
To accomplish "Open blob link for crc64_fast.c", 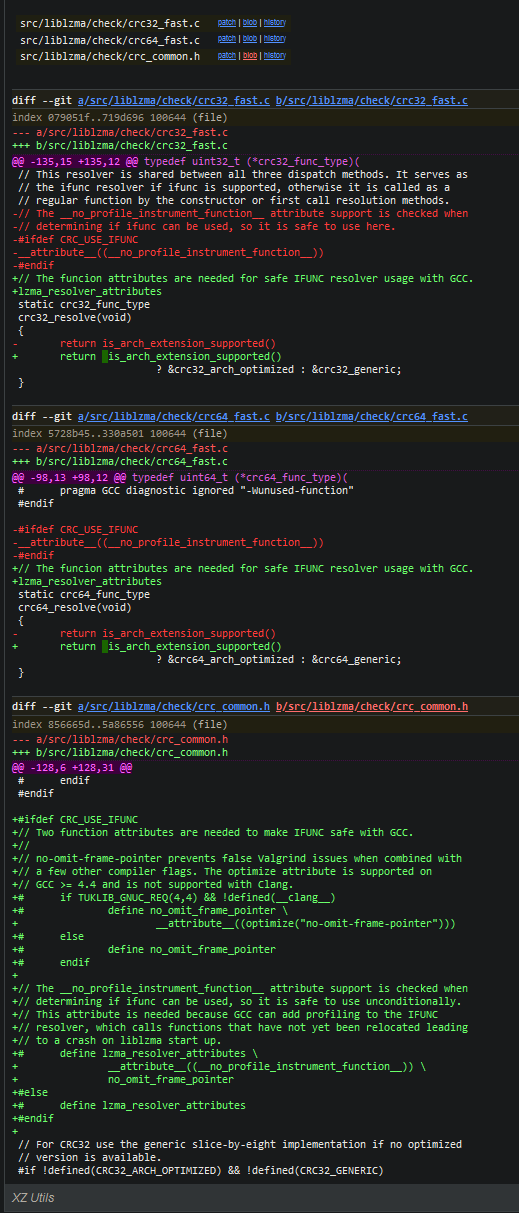I will click(x=250, y=39).
